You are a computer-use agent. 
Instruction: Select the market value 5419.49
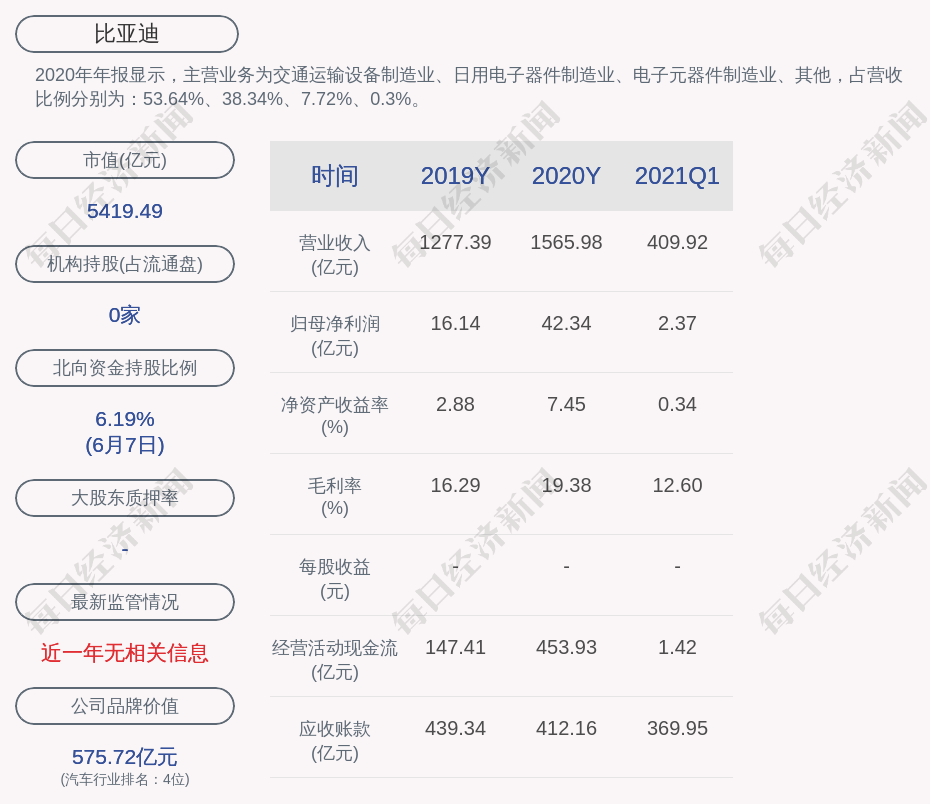click(125, 211)
